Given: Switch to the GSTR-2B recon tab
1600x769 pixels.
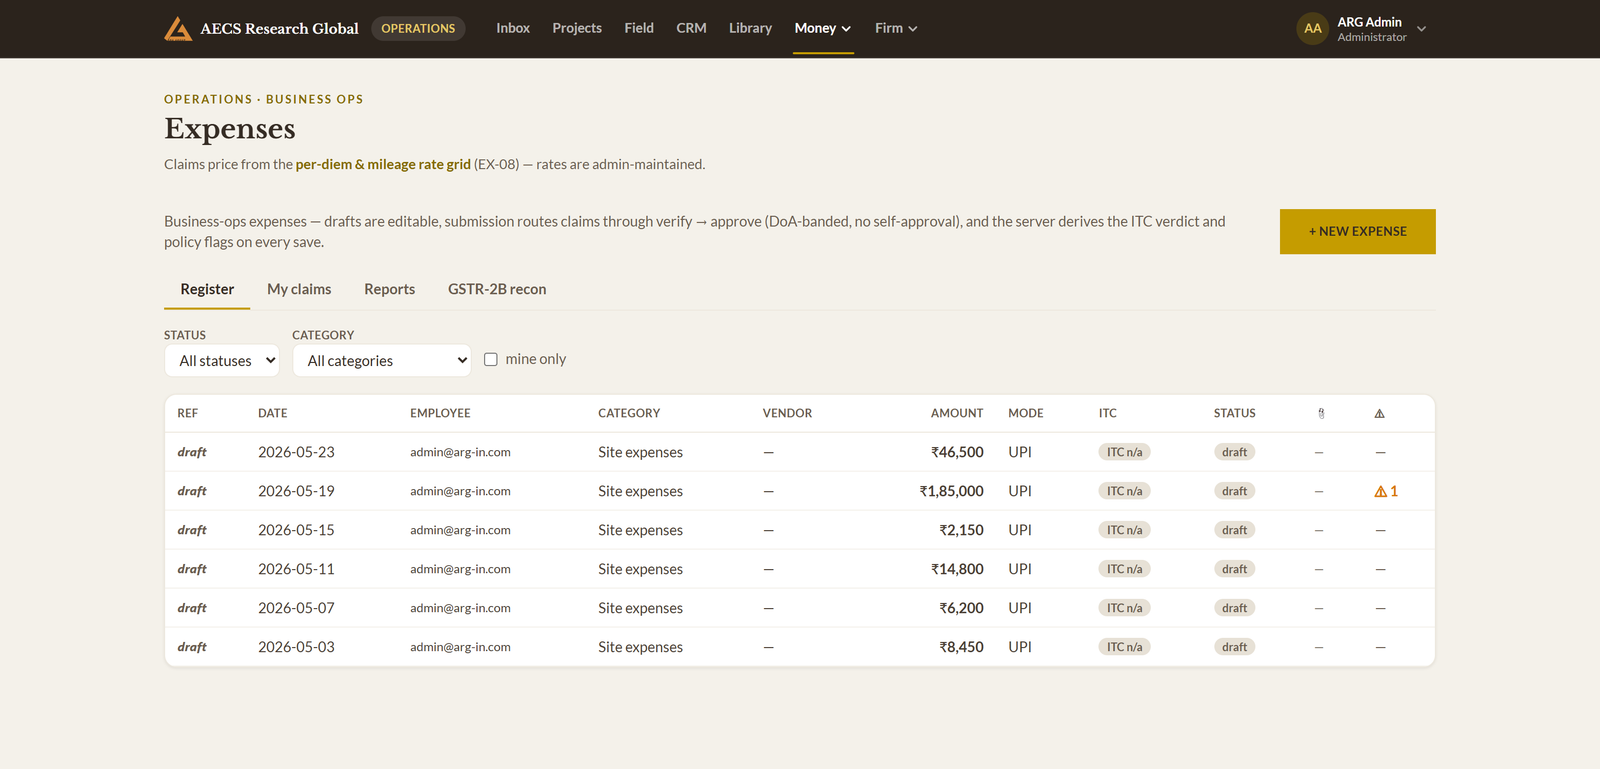Looking at the screenshot, I should point(497,289).
